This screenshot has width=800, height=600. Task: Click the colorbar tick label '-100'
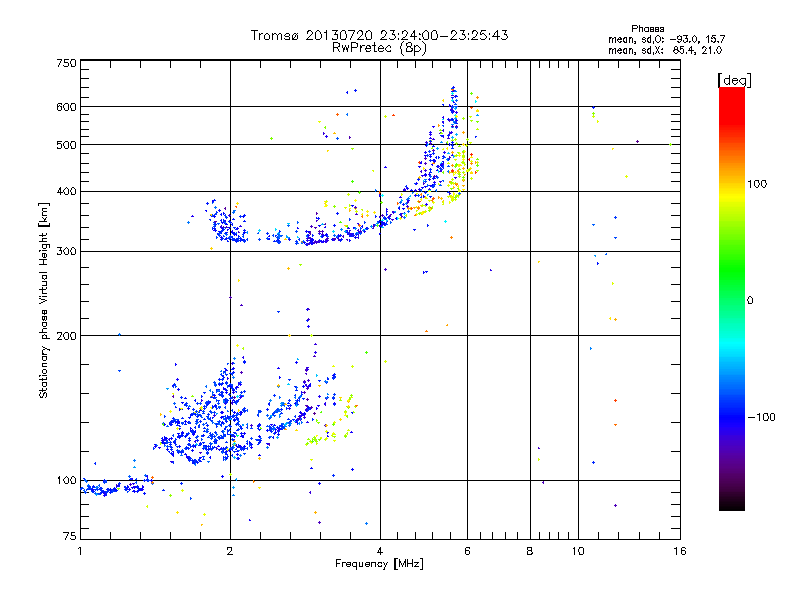tap(761, 417)
